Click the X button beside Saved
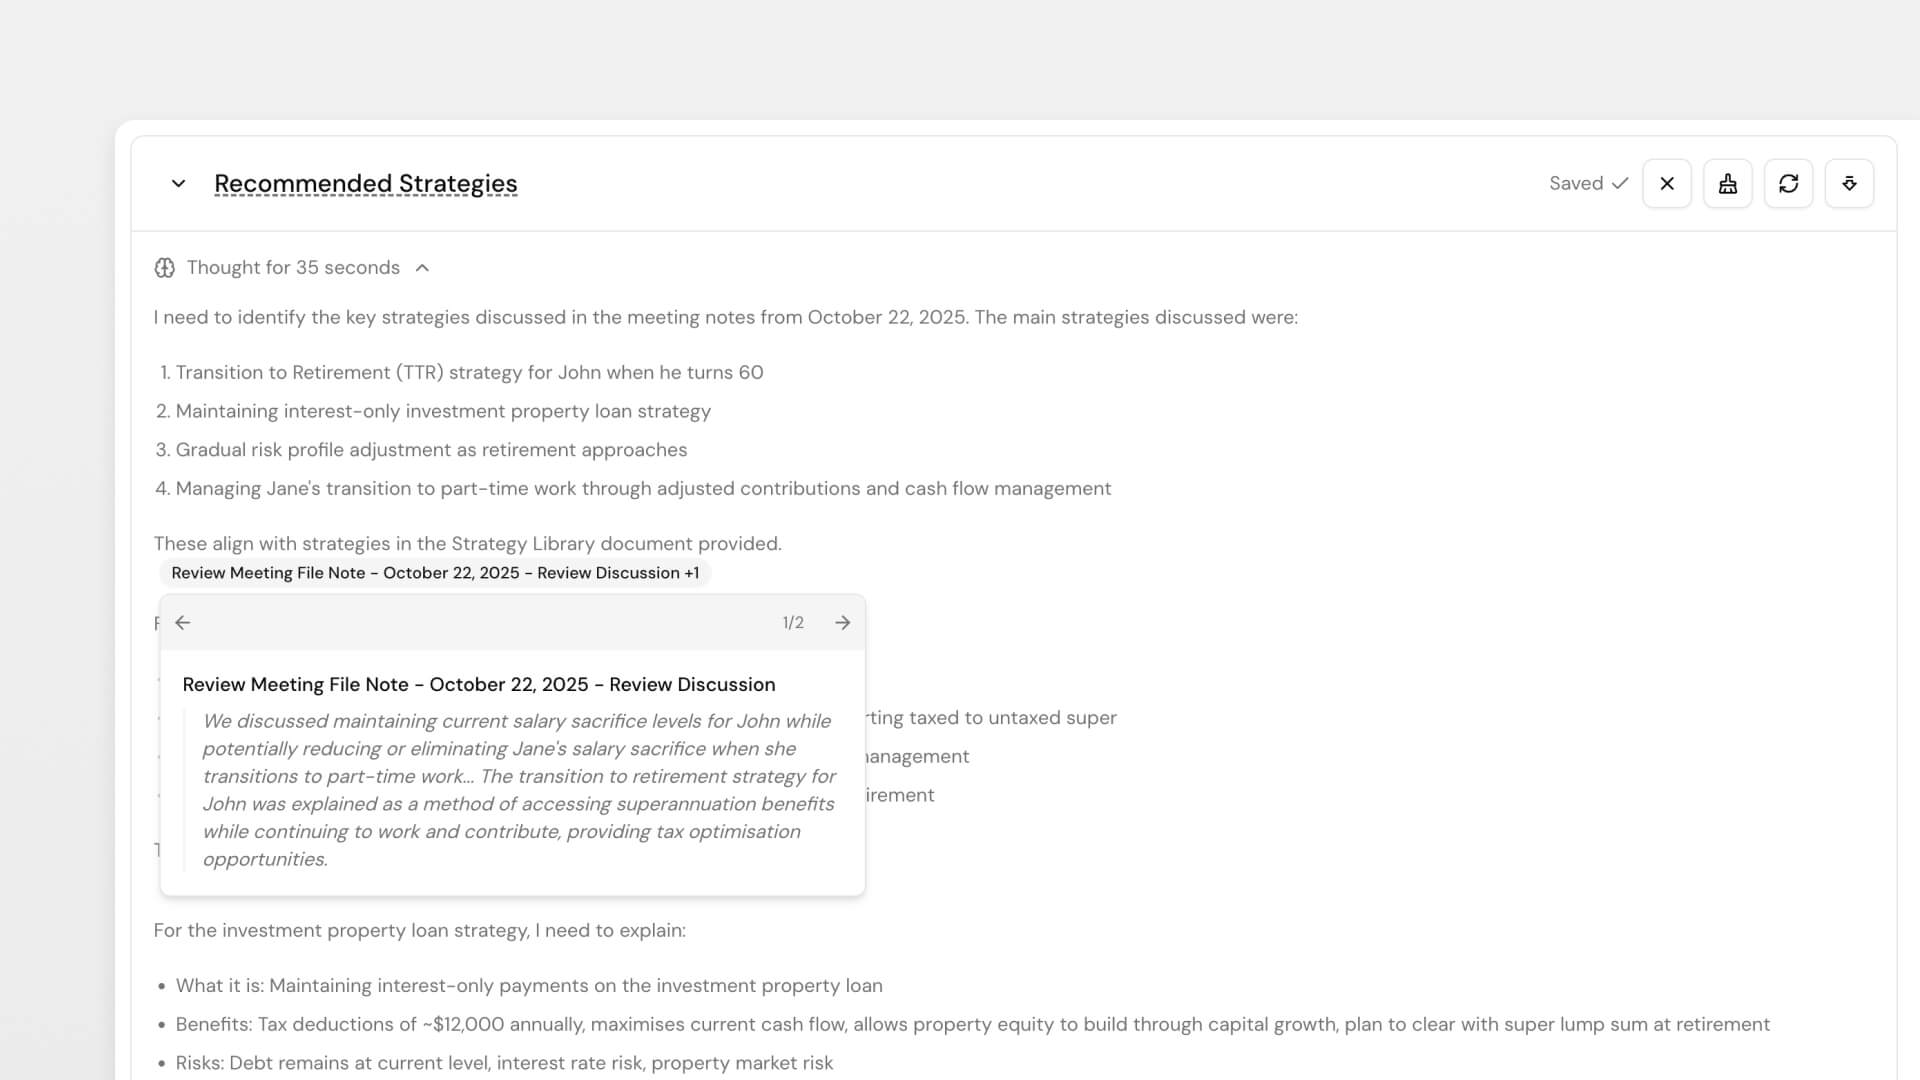The height and width of the screenshot is (1080, 1920). click(1666, 184)
